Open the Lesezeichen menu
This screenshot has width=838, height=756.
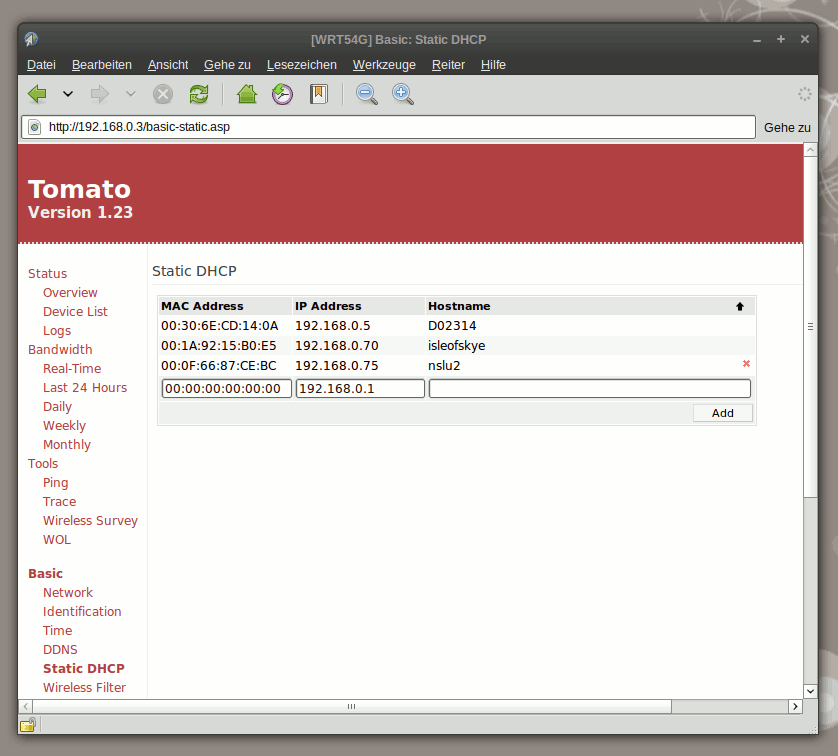301,65
